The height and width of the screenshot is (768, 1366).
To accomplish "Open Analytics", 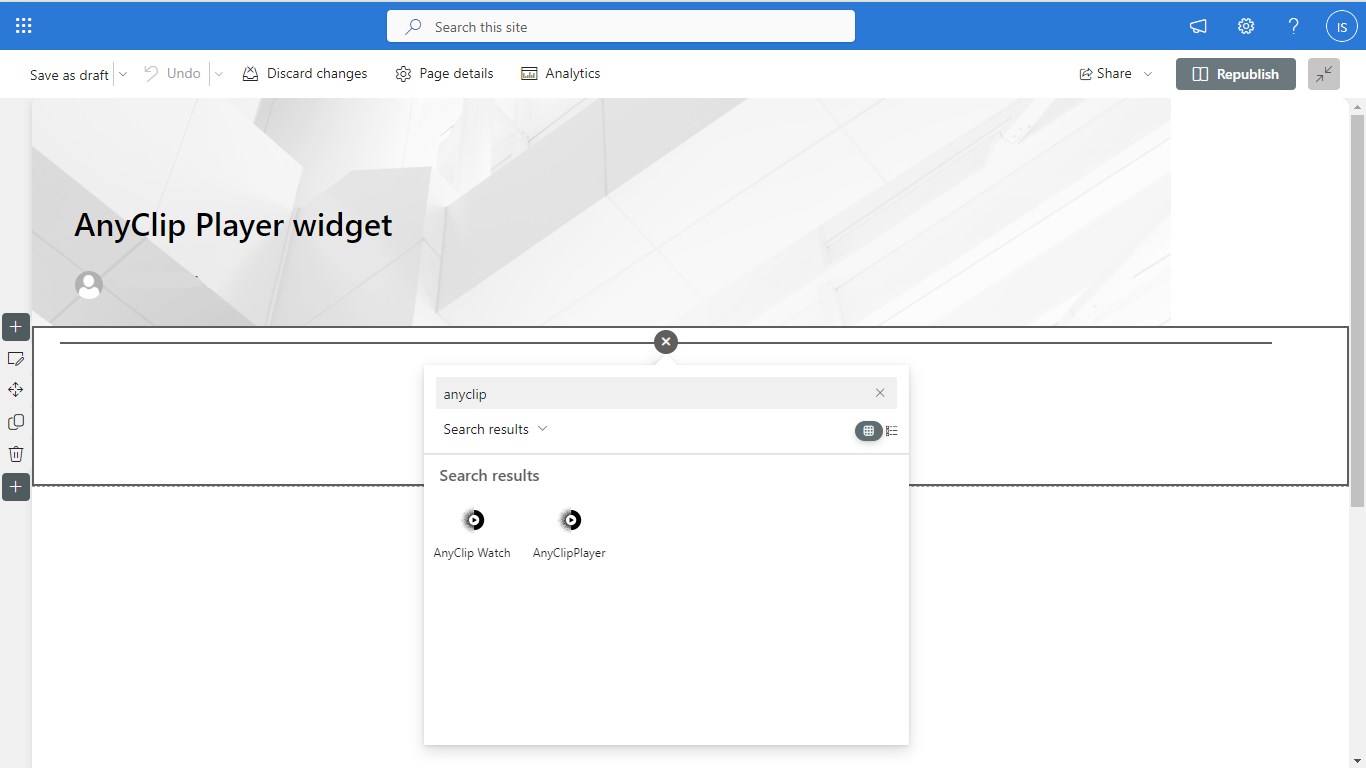I will click(x=561, y=74).
